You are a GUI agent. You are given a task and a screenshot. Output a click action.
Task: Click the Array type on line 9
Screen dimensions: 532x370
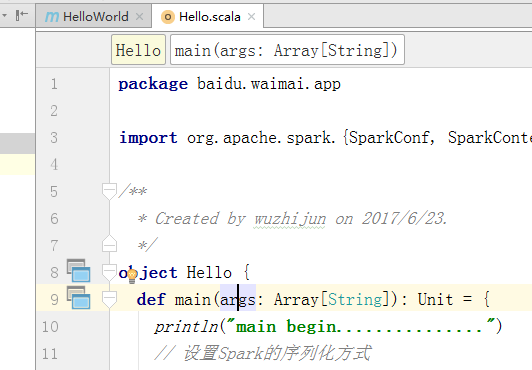click(296, 300)
